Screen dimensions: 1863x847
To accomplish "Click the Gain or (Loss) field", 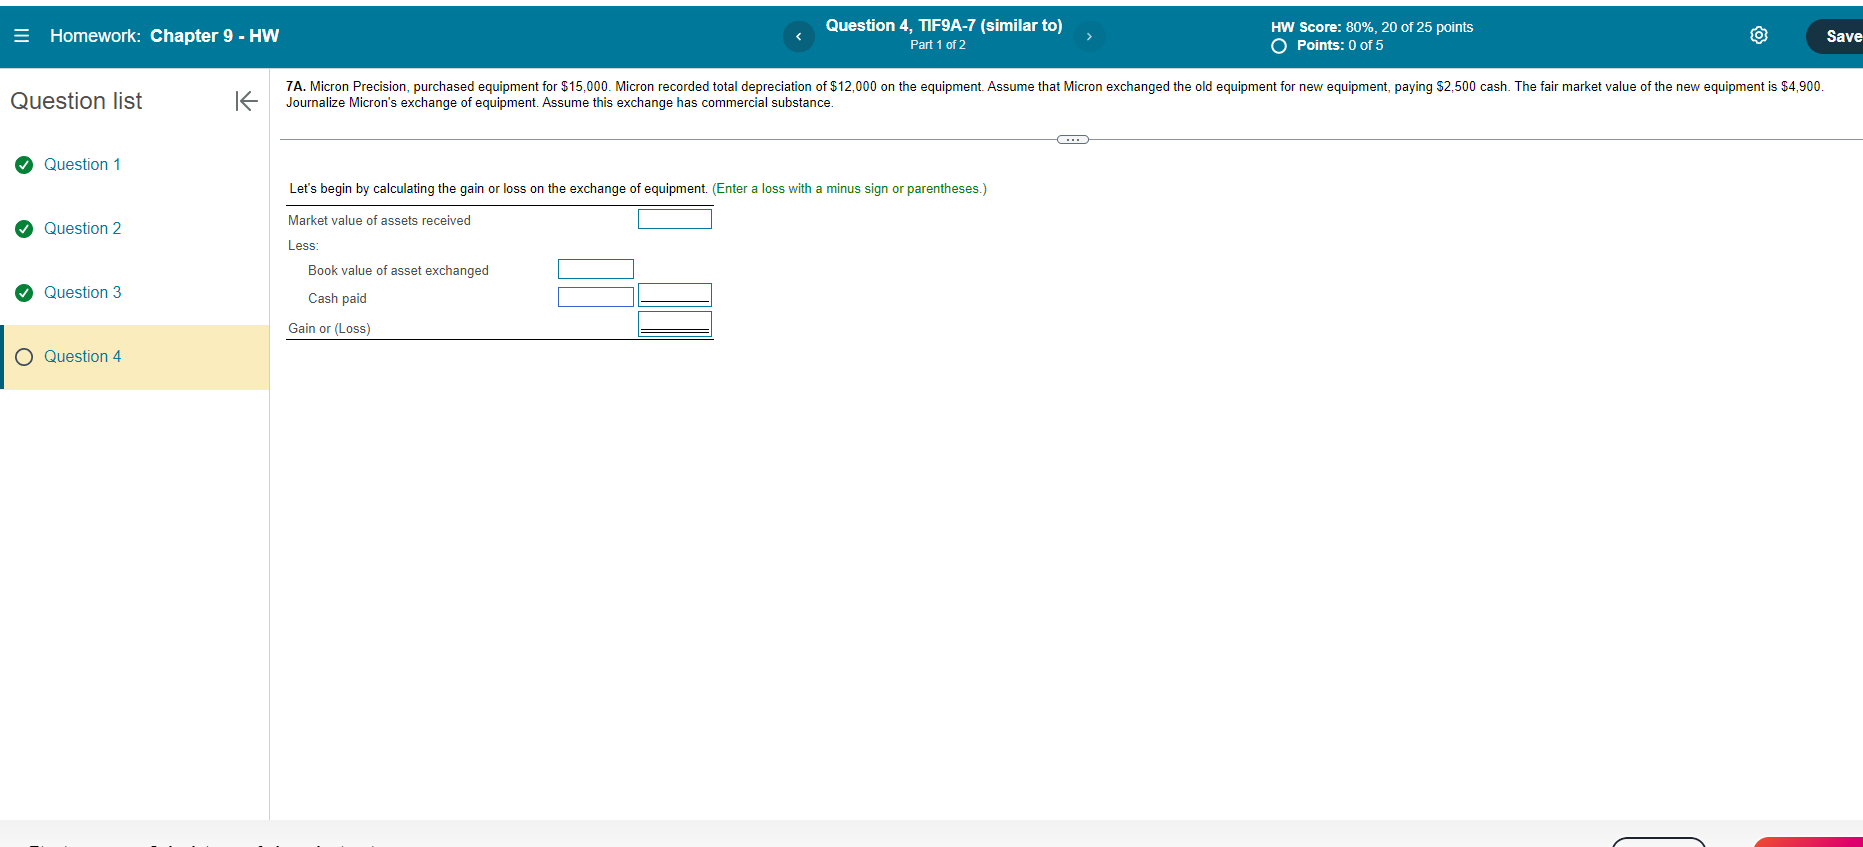I will [x=675, y=324].
